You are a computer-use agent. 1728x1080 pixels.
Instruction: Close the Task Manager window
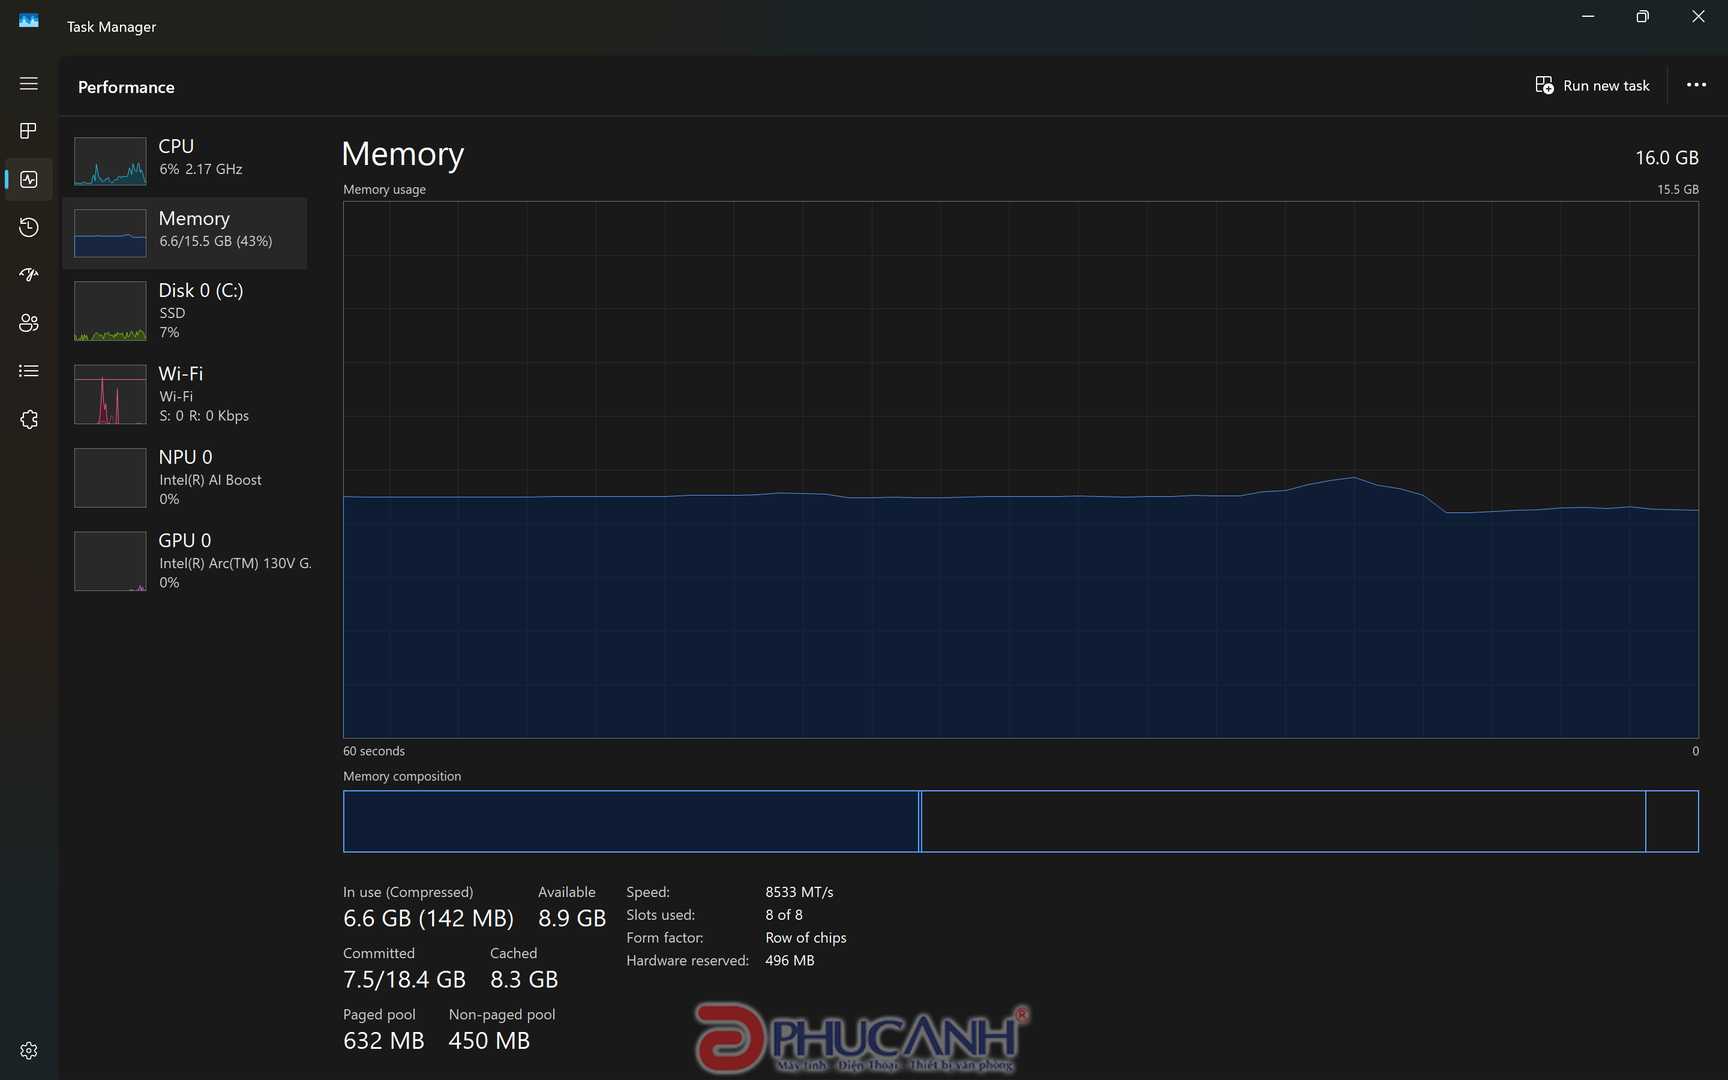click(x=1698, y=16)
